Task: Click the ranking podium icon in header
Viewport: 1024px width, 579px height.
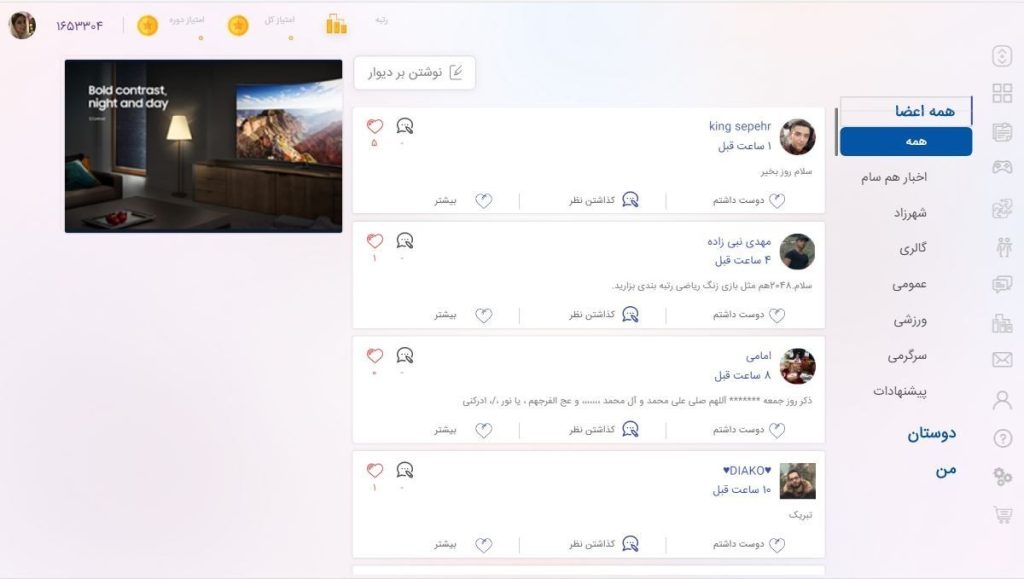Action: tap(336, 24)
